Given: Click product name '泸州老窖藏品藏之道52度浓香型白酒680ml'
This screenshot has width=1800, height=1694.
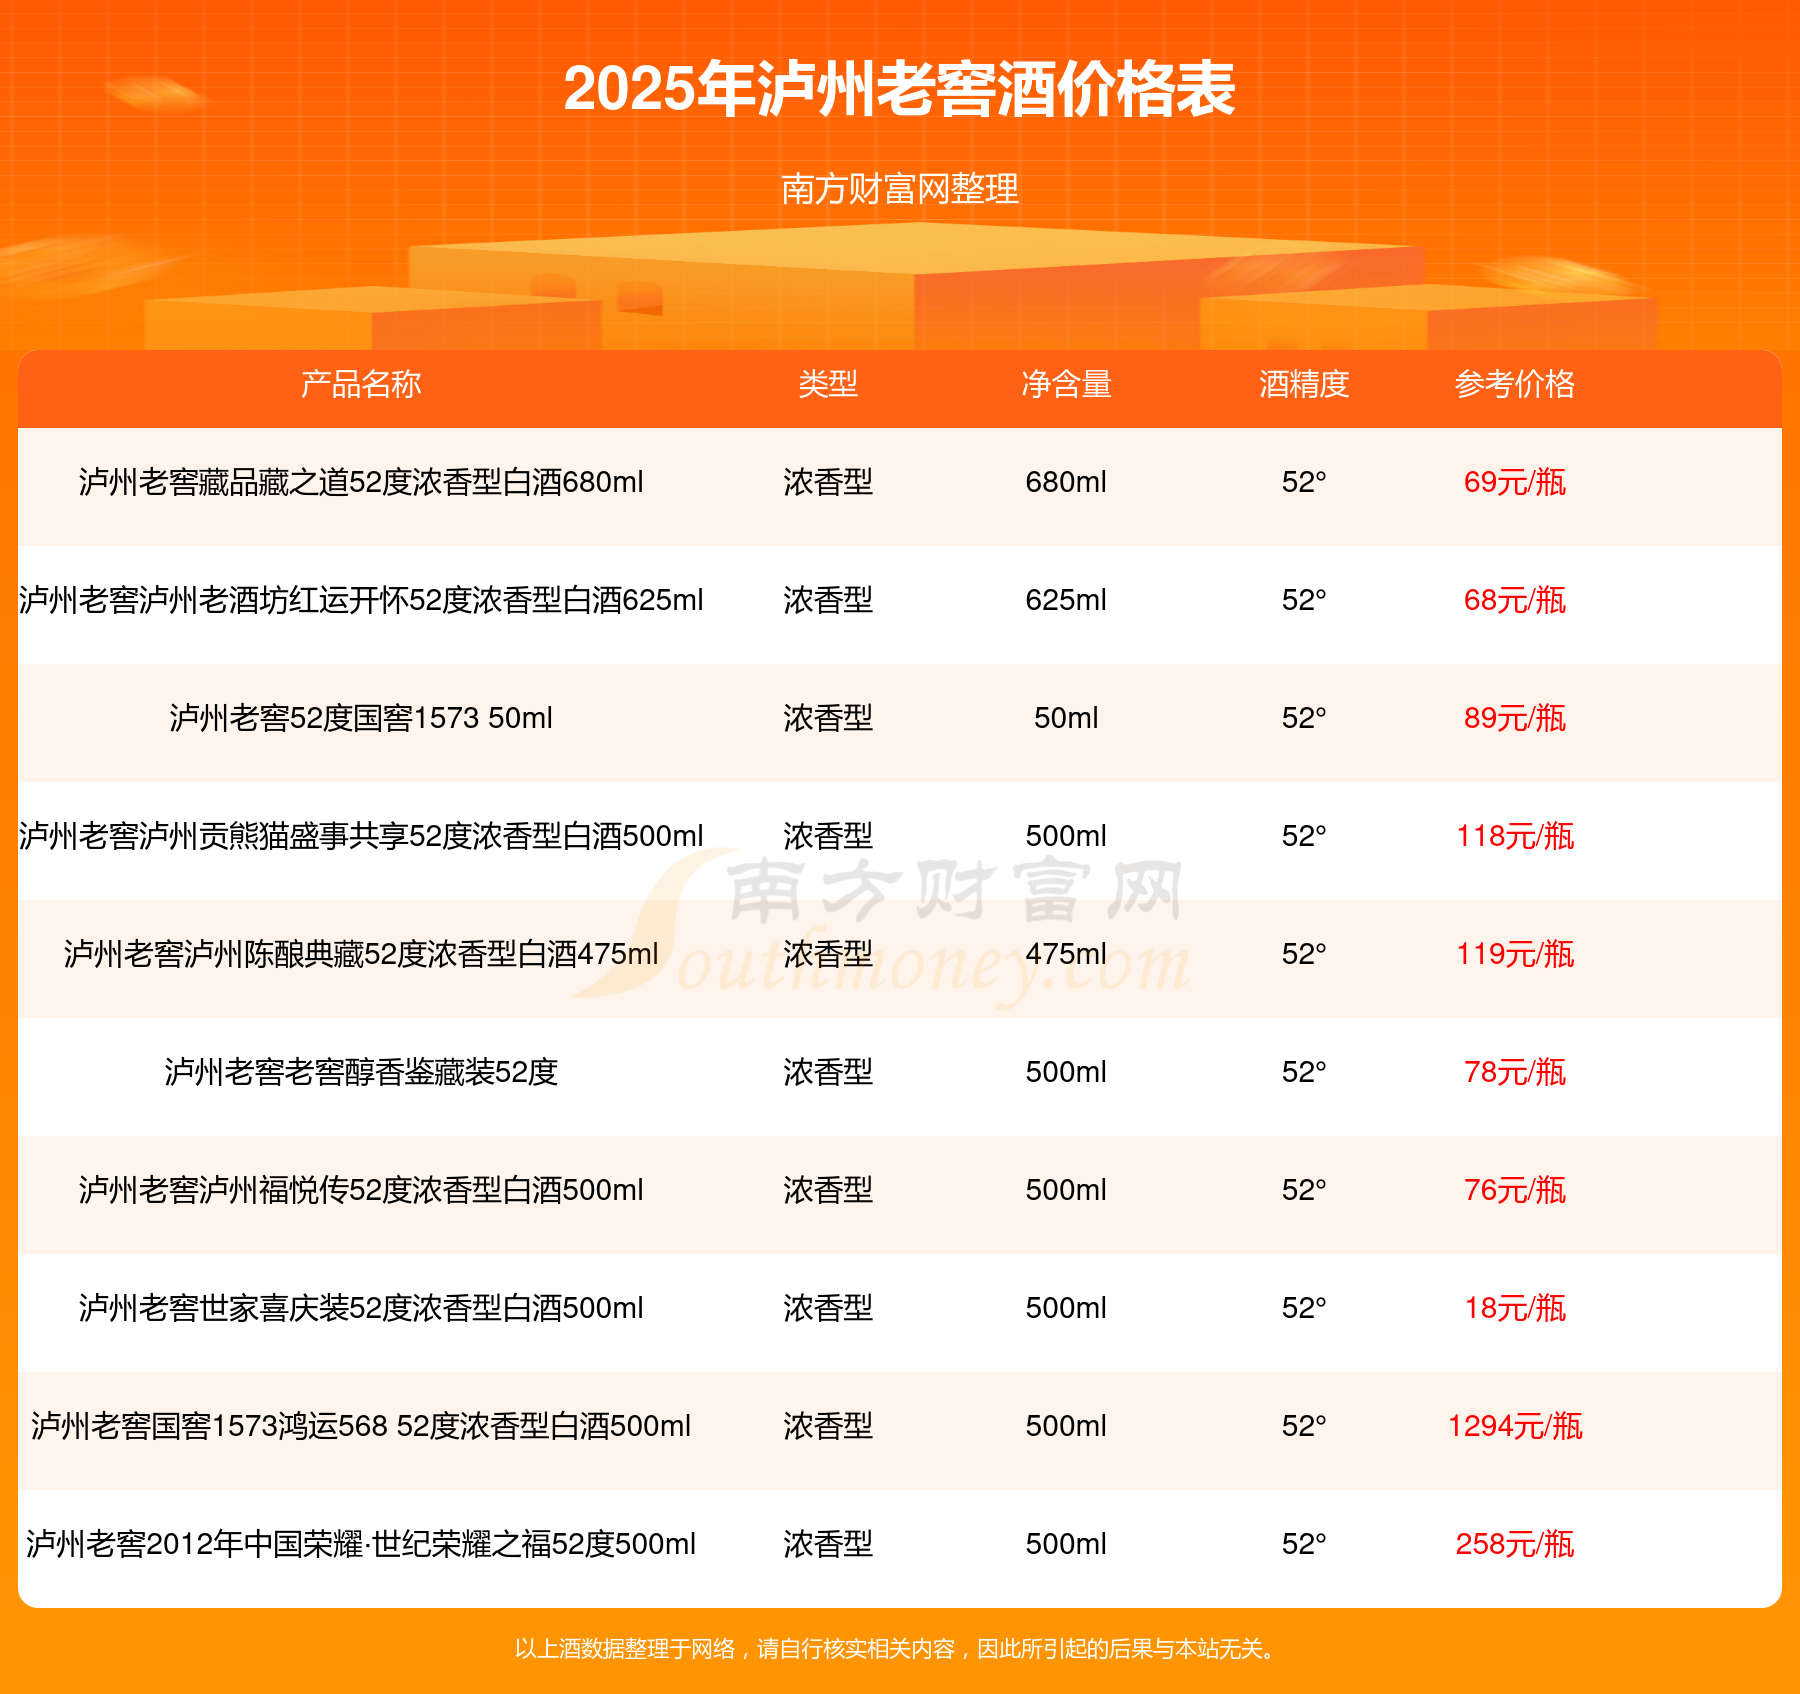Looking at the screenshot, I should click(x=361, y=482).
